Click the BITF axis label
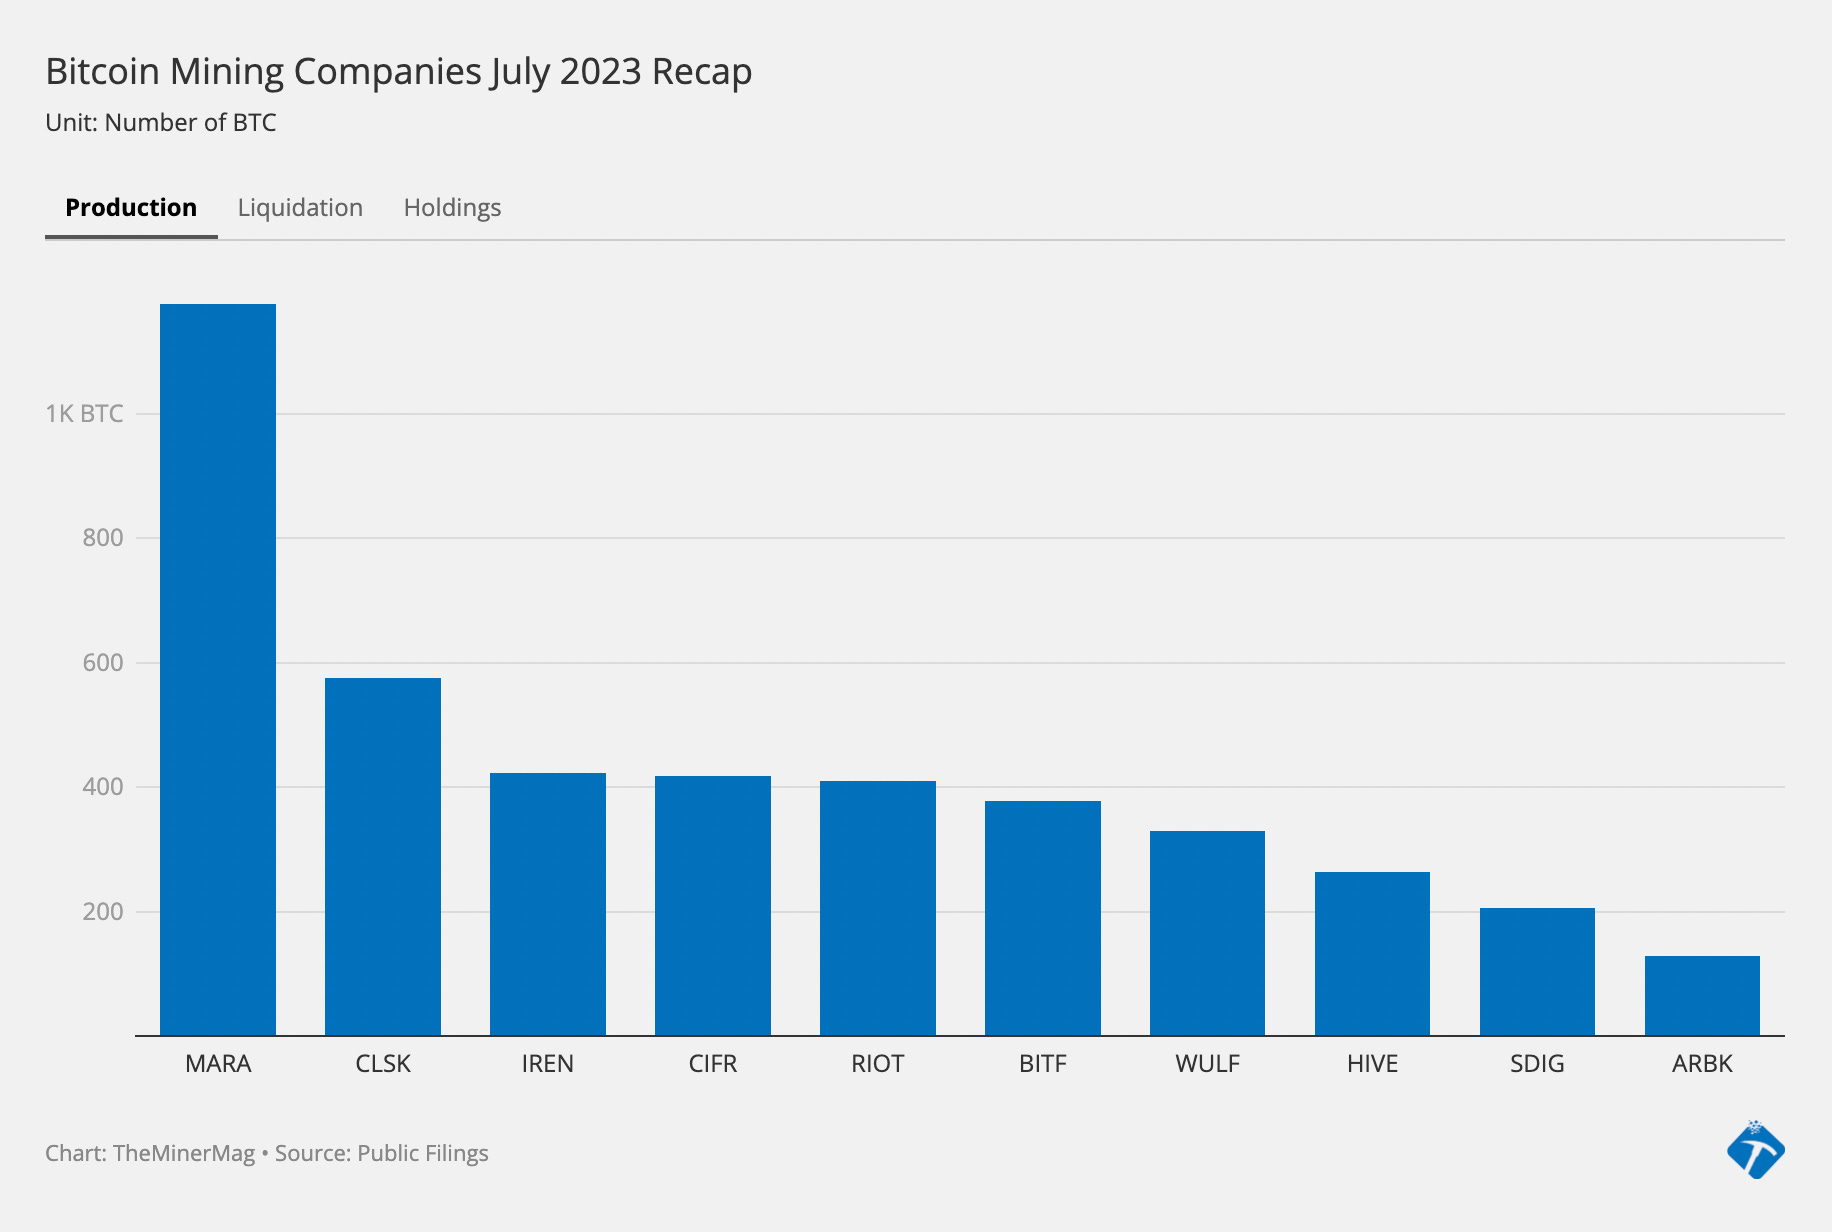 (1043, 1063)
